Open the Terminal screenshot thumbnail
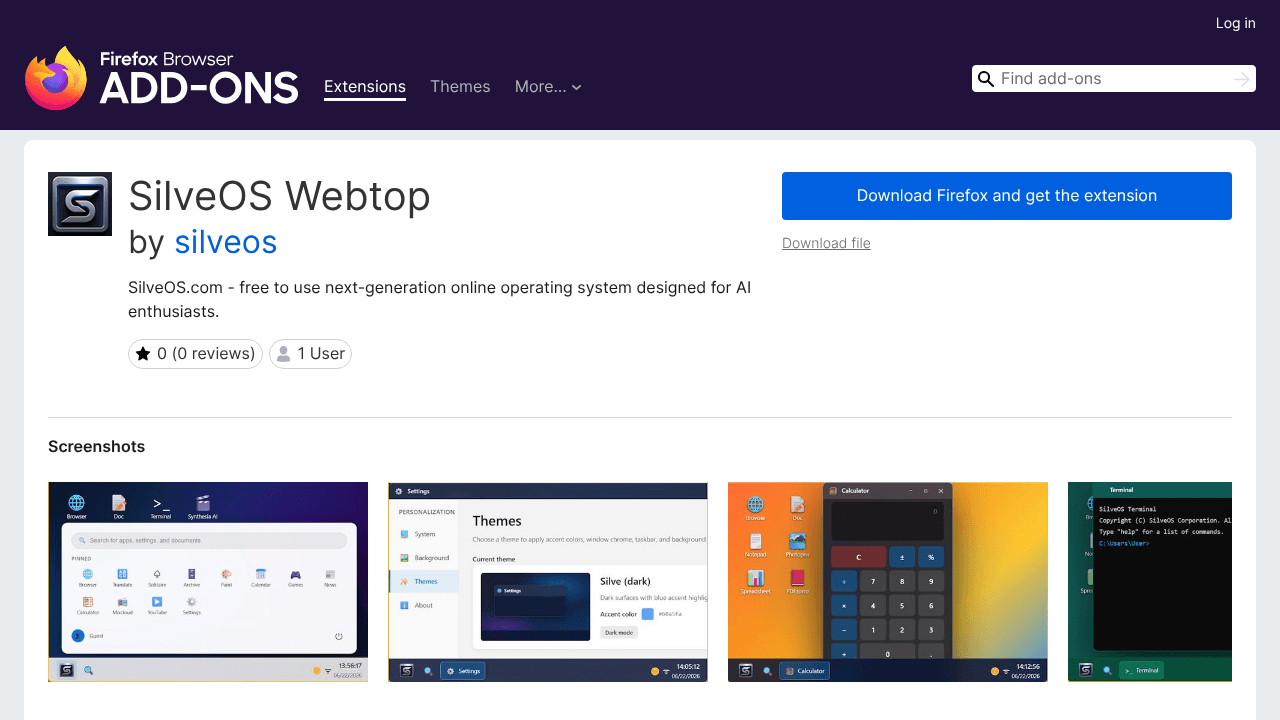The image size is (1280, 720). point(1150,582)
